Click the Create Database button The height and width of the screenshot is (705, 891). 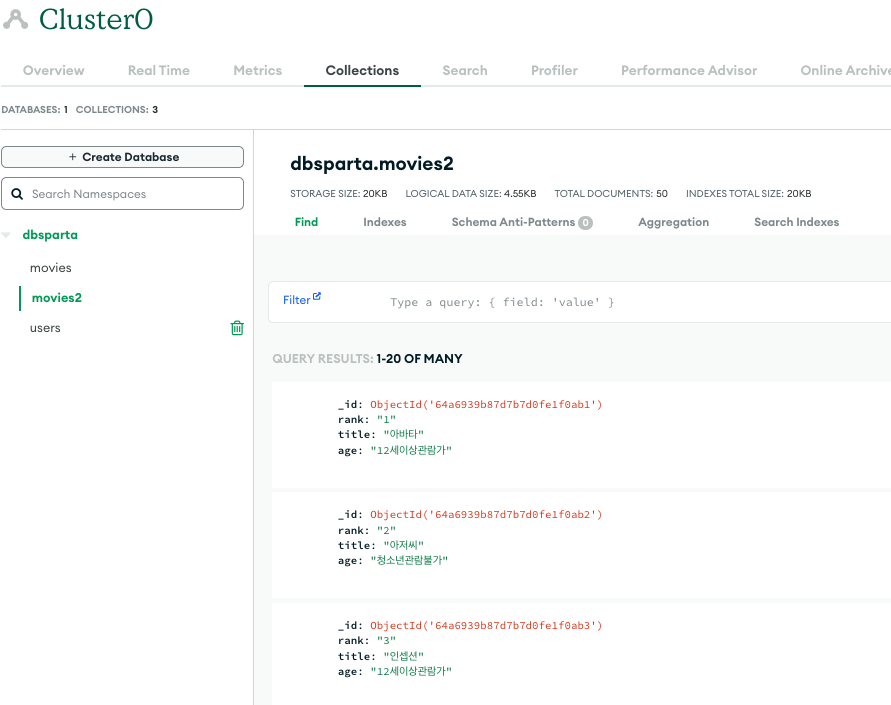(123, 157)
